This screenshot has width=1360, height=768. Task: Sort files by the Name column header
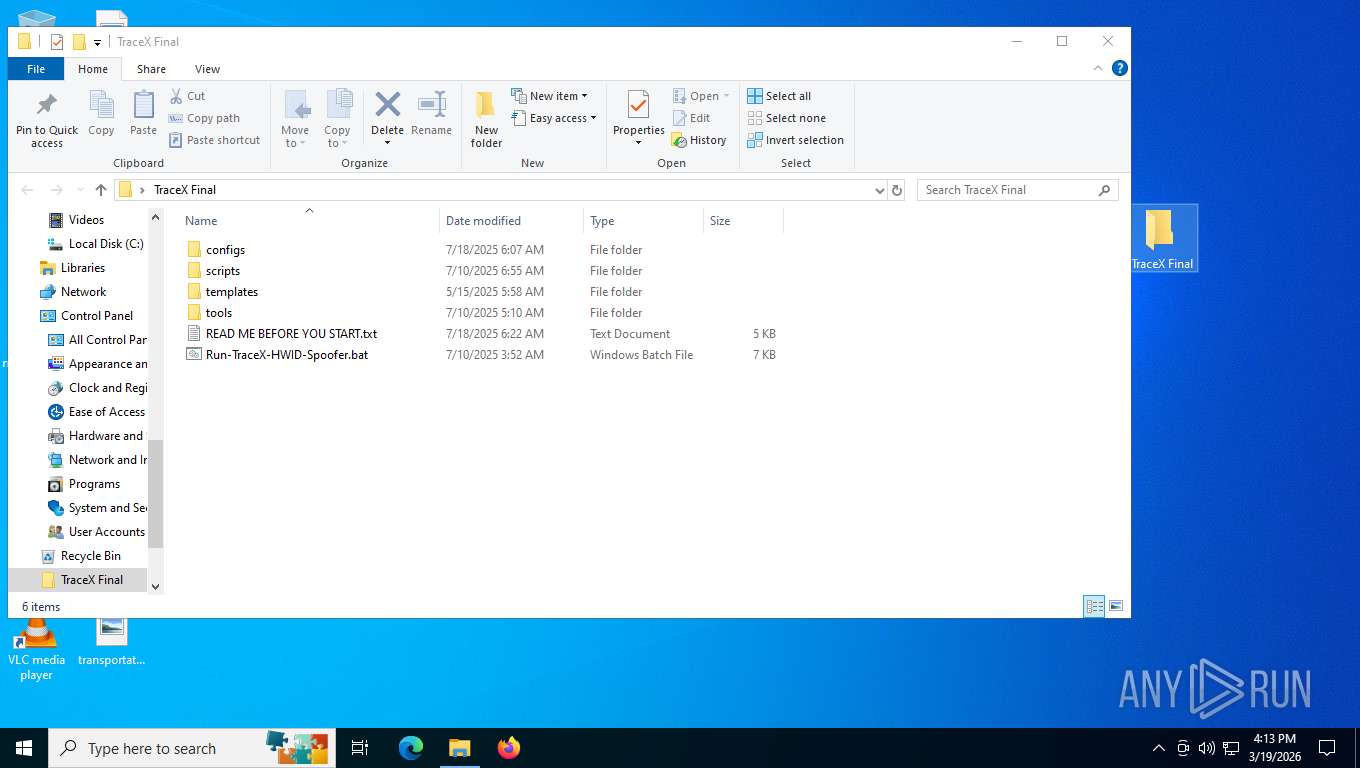(x=309, y=221)
